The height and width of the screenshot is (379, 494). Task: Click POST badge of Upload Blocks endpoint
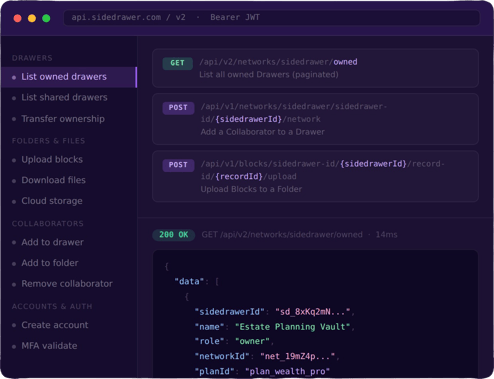coord(178,165)
